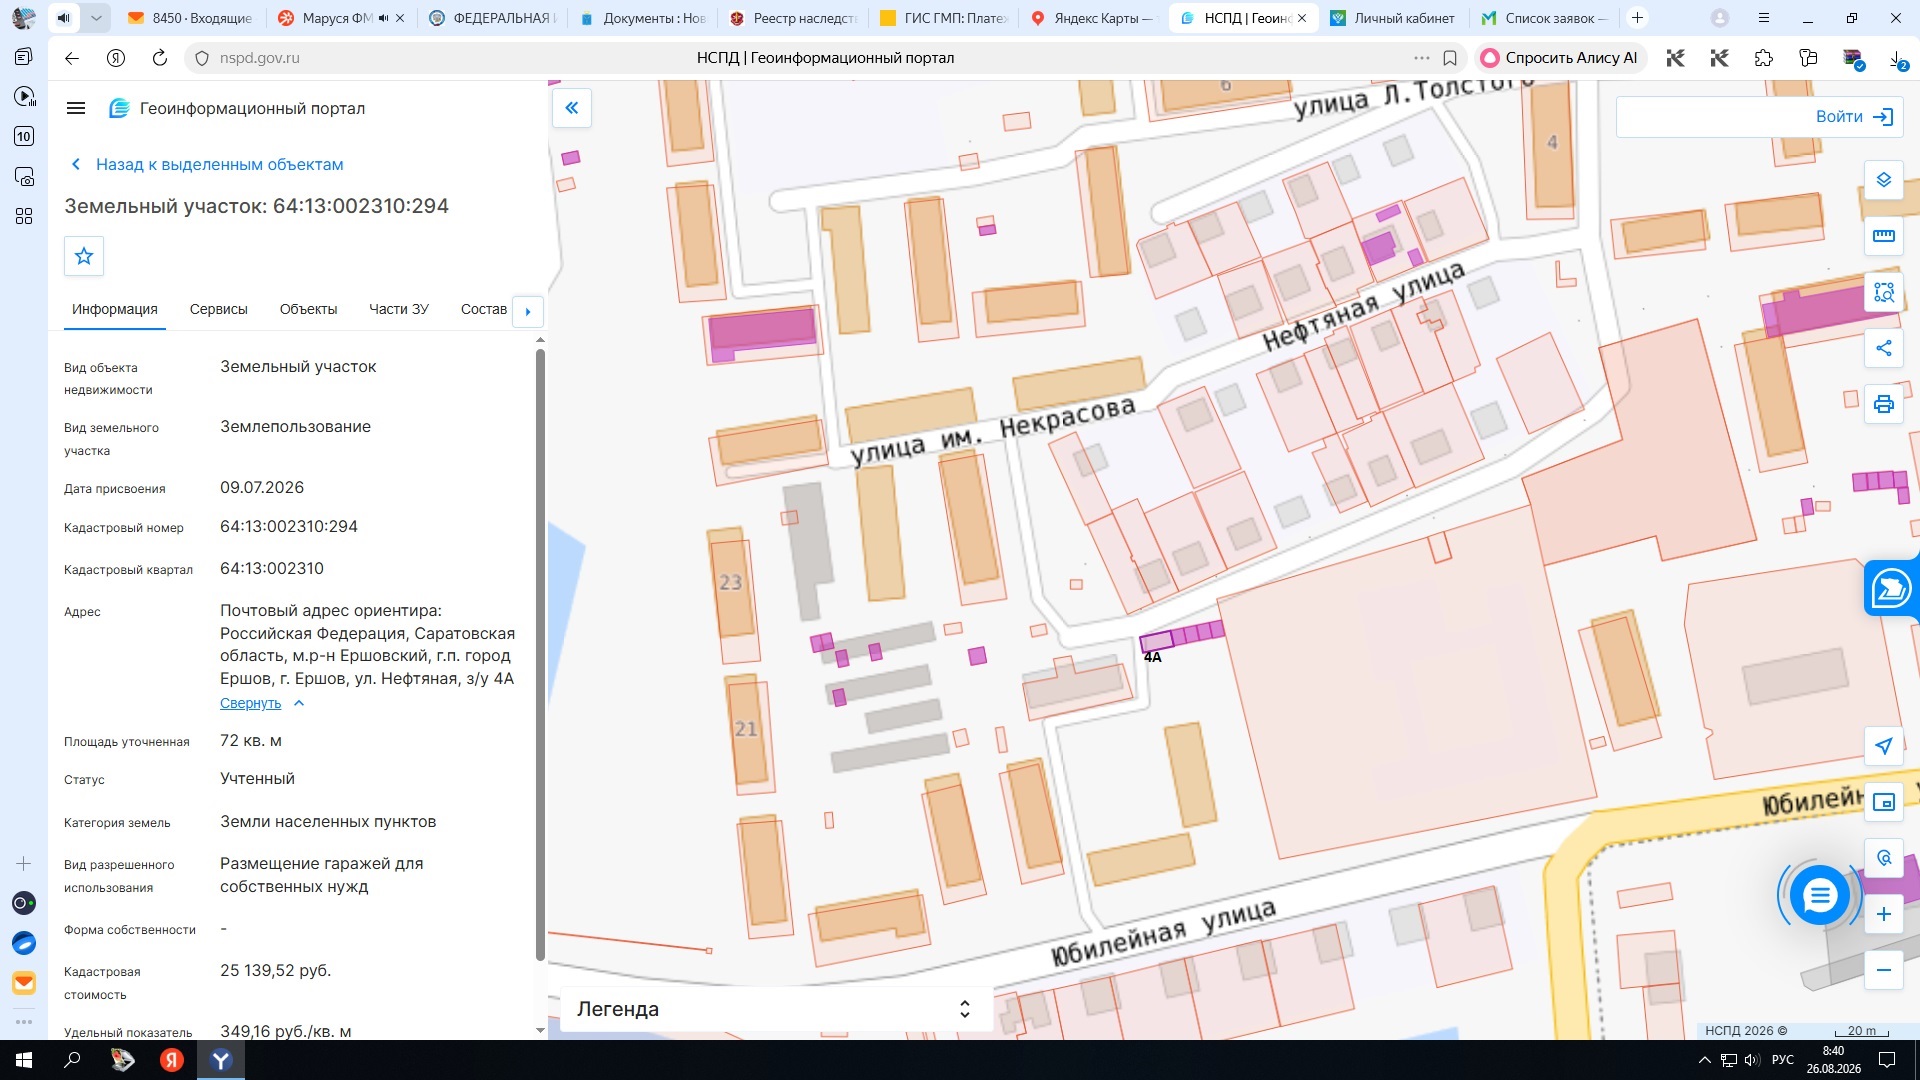1920x1080 pixels.
Task: Open the hamburger menu of the Geoportal
Action: tap(76, 108)
